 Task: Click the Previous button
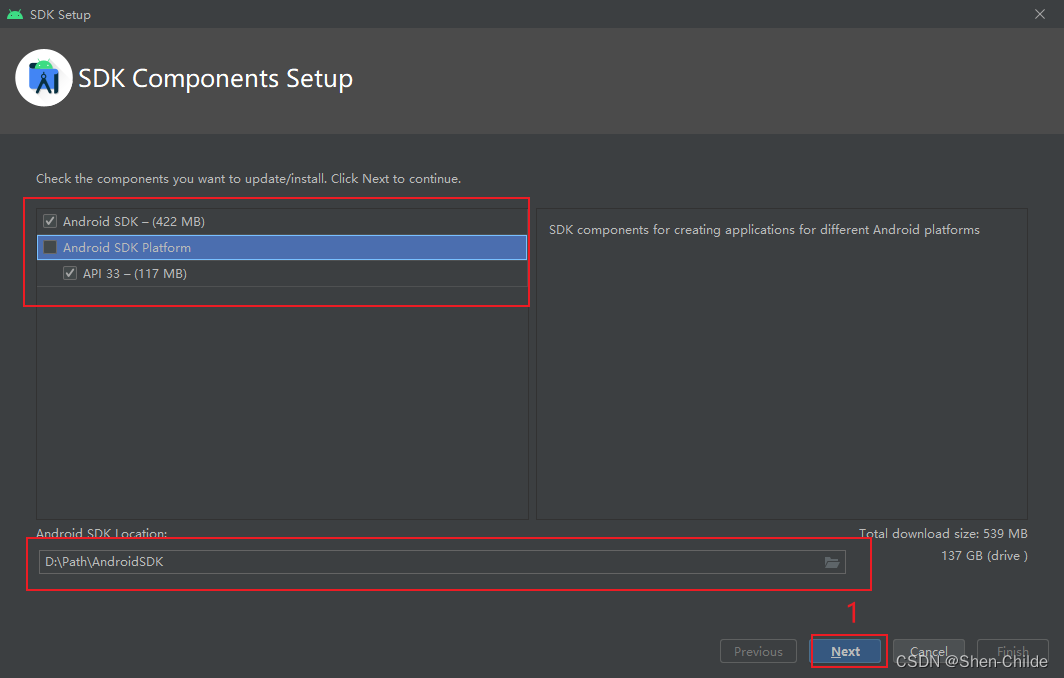click(758, 652)
